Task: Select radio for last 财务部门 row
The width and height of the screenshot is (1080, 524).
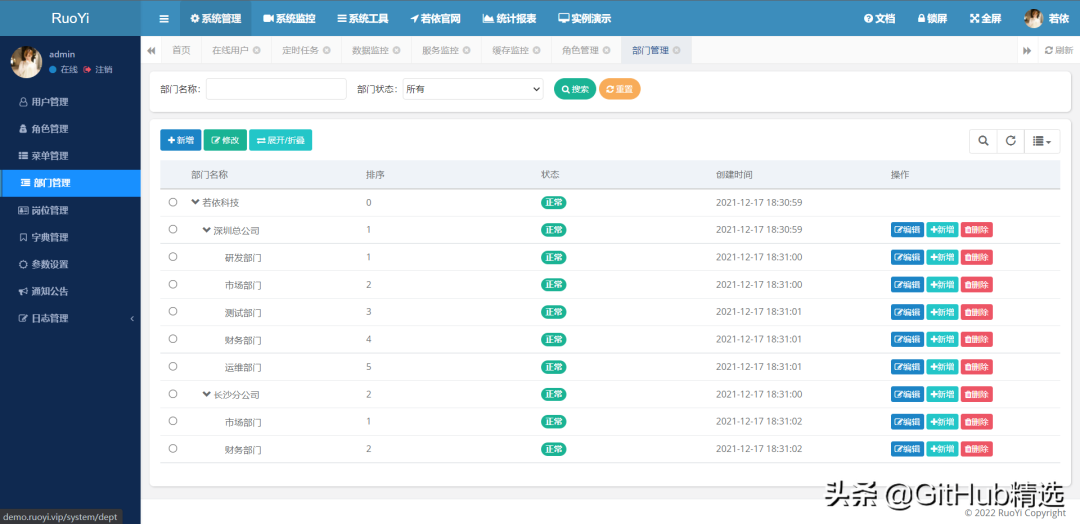Action: (x=173, y=448)
